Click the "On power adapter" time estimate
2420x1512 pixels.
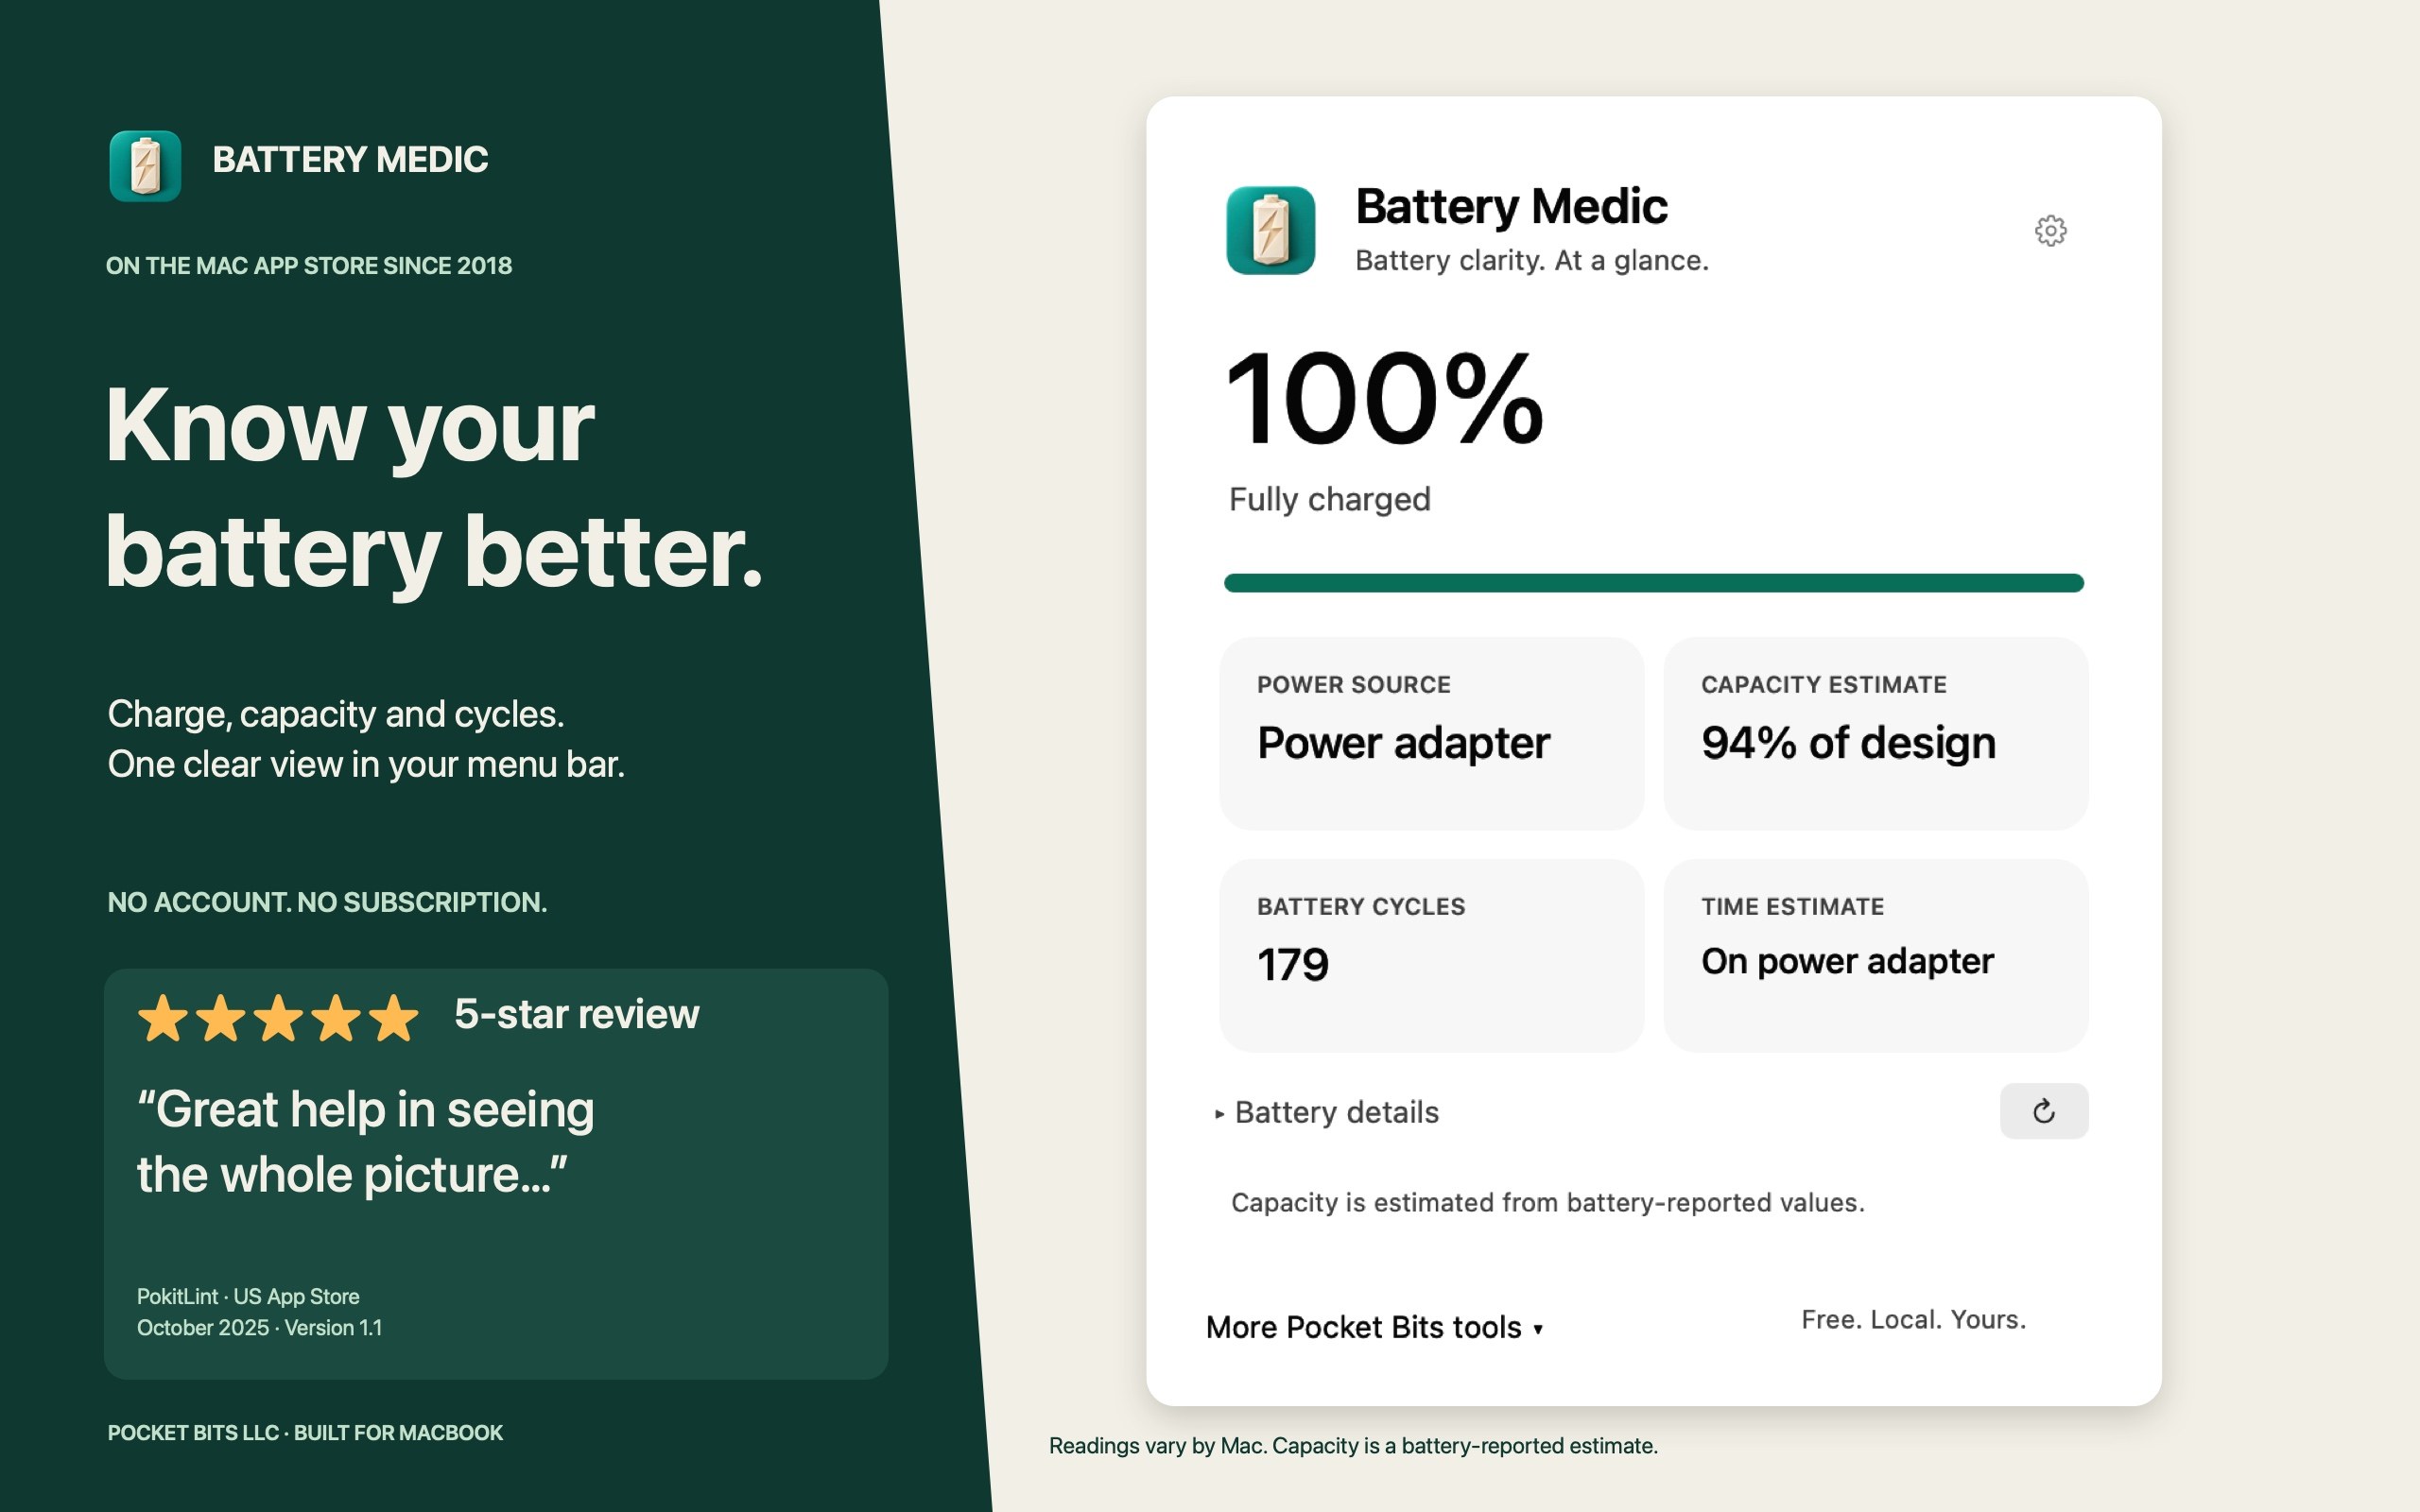click(x=1847, y=961)
